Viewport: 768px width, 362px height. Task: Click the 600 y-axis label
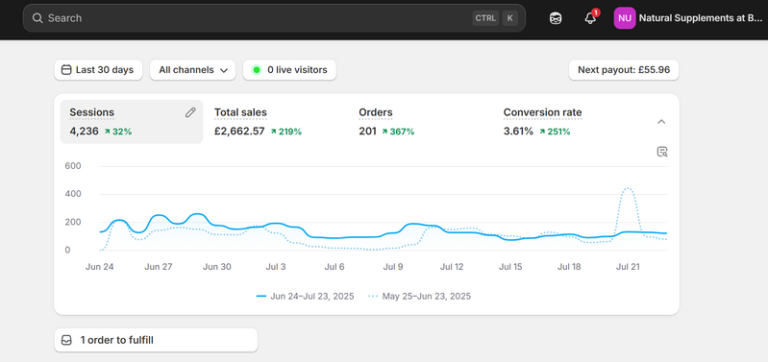73,166
